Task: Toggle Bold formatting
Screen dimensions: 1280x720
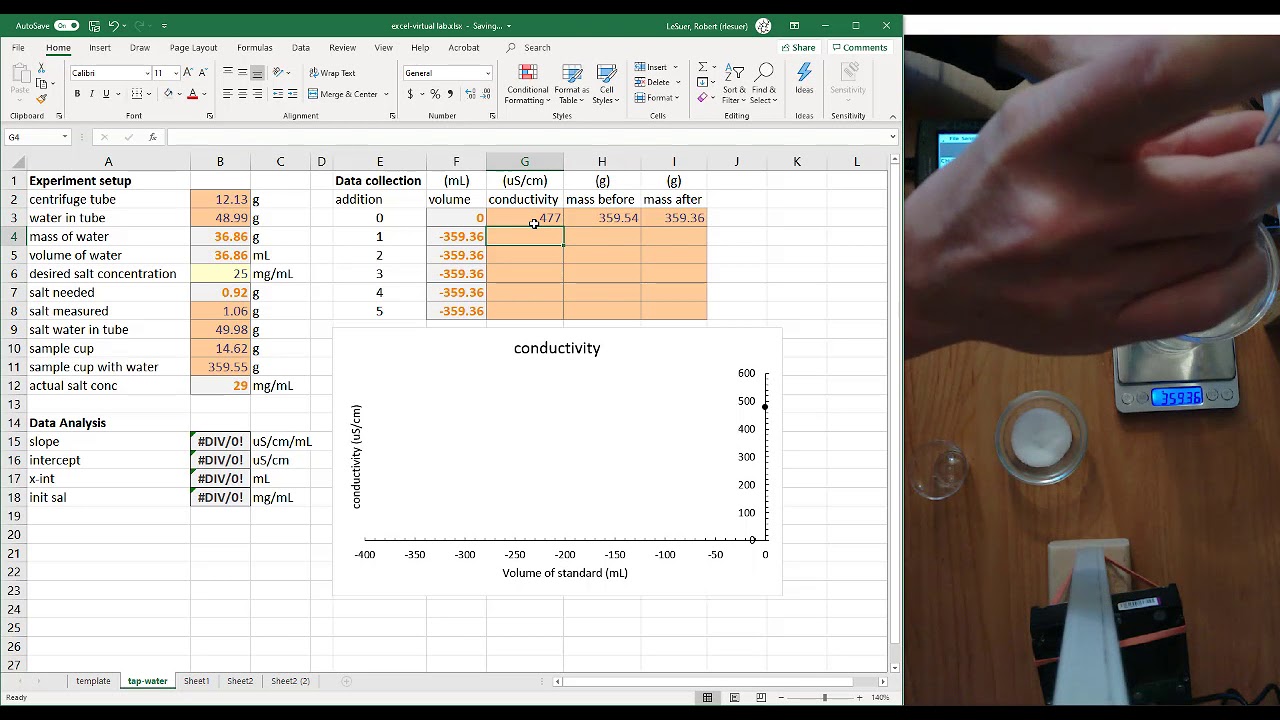Action: pyautogui.click(x=77, y=94)
